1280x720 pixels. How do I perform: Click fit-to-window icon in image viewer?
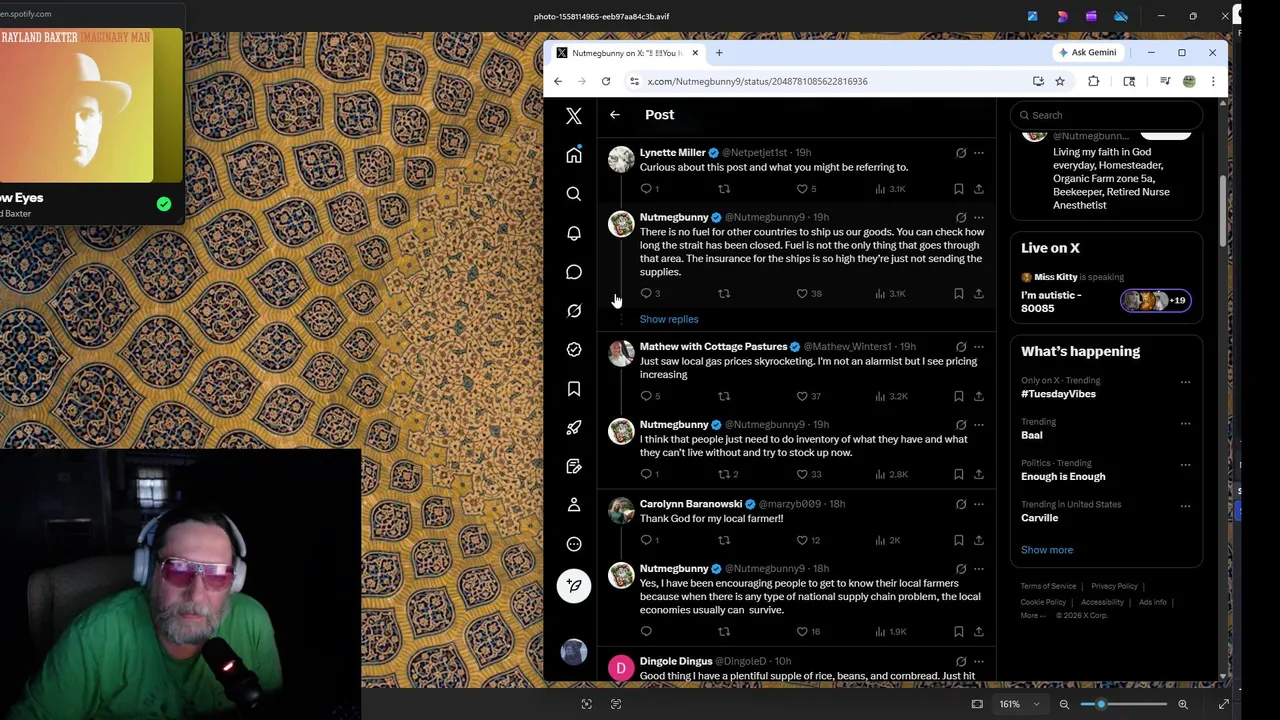tap(977, 704)
